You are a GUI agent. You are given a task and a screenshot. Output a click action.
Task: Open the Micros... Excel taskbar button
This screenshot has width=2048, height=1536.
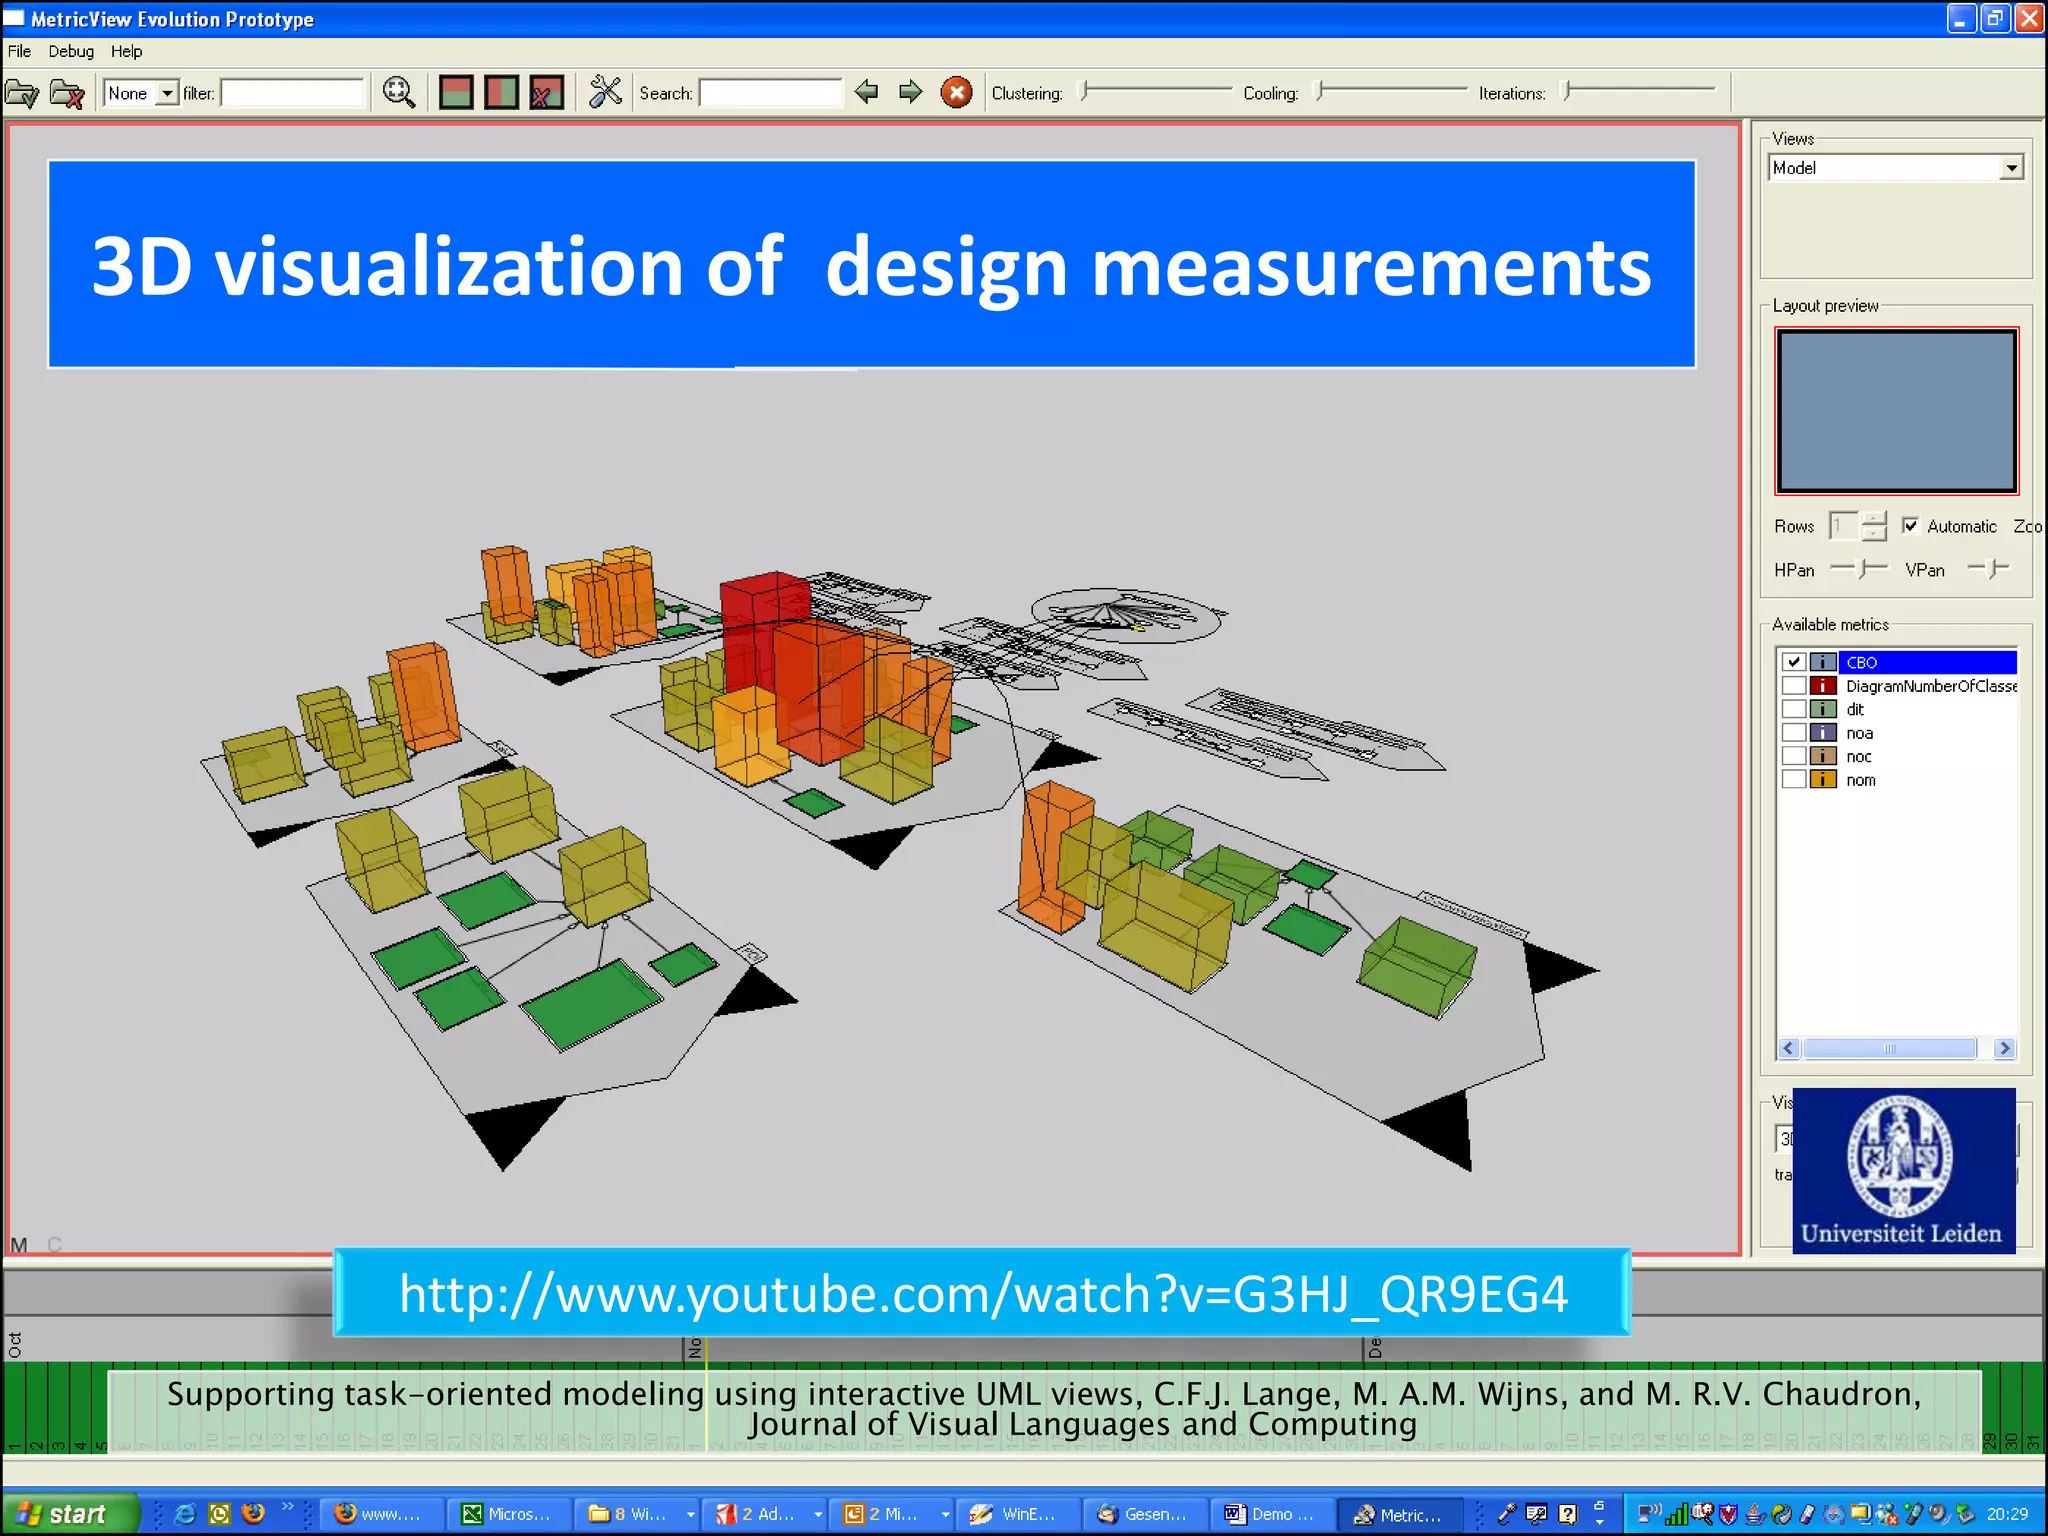pyautogui.click(x=509, y=1514)
